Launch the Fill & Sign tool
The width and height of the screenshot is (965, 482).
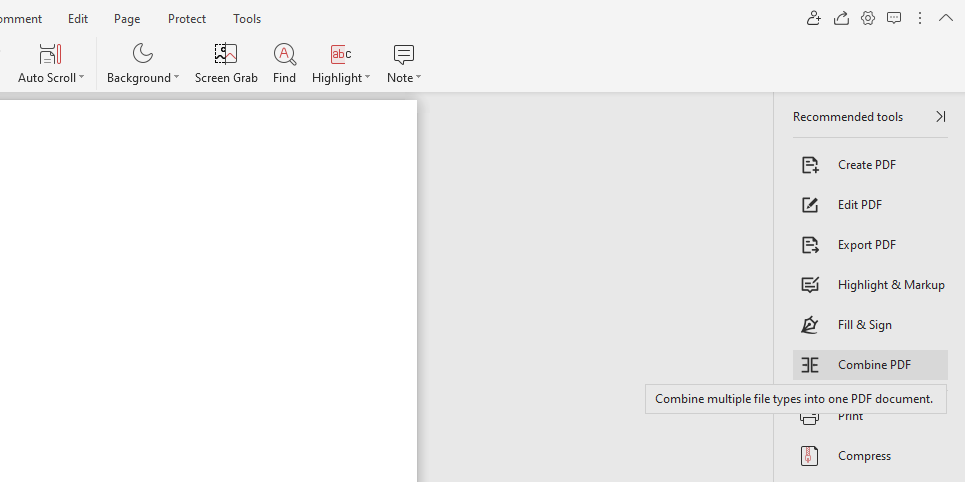point(864,325)
